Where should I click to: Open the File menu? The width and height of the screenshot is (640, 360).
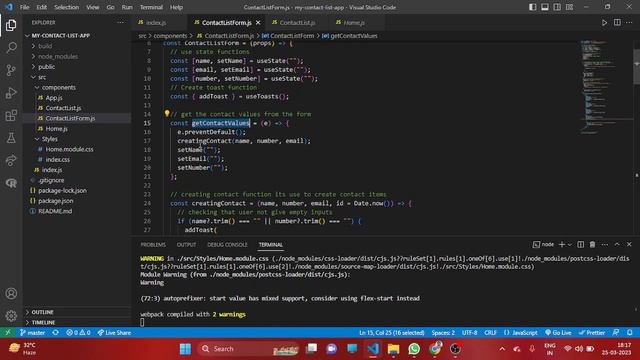[x=24, y=7]
